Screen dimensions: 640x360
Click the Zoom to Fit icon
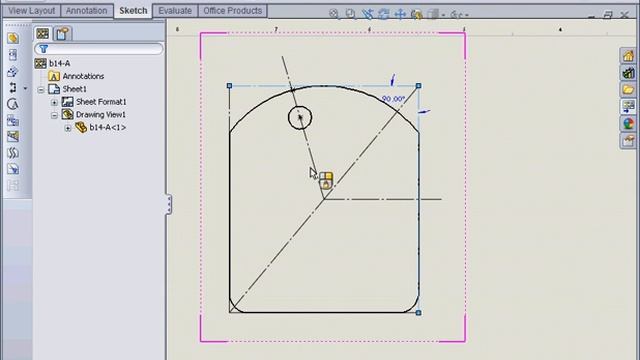click(334, 14)
